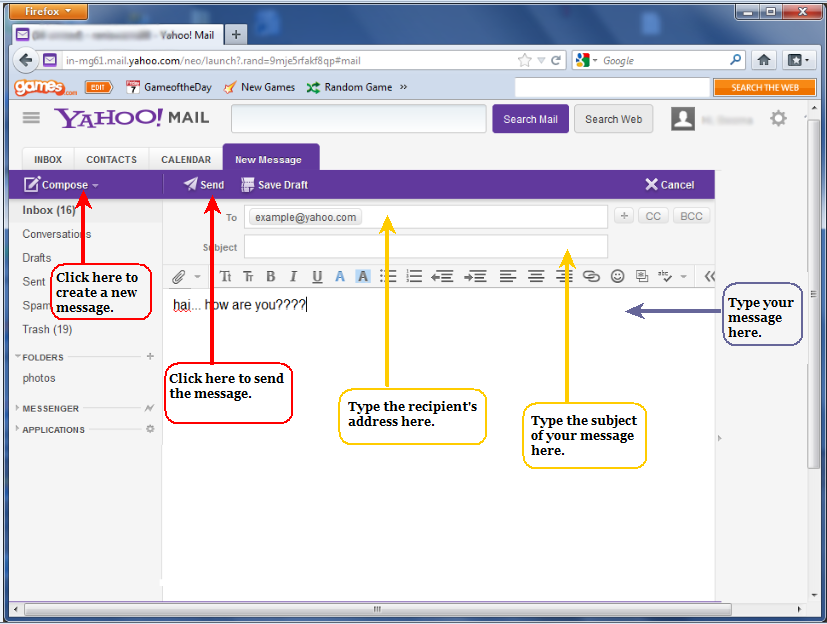Viewport: 827px width, 624px height.
Task: Expand the MESSENGER section
Action: coord(17,408)
